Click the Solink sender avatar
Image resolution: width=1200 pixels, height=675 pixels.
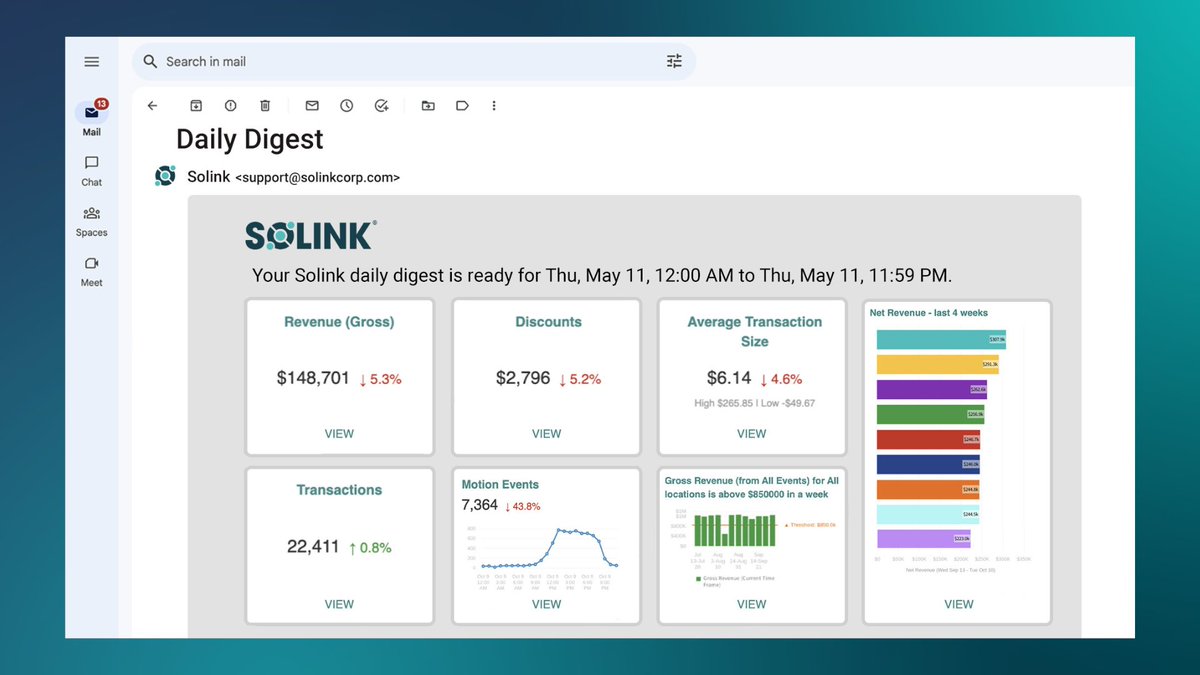pos(165,177)
